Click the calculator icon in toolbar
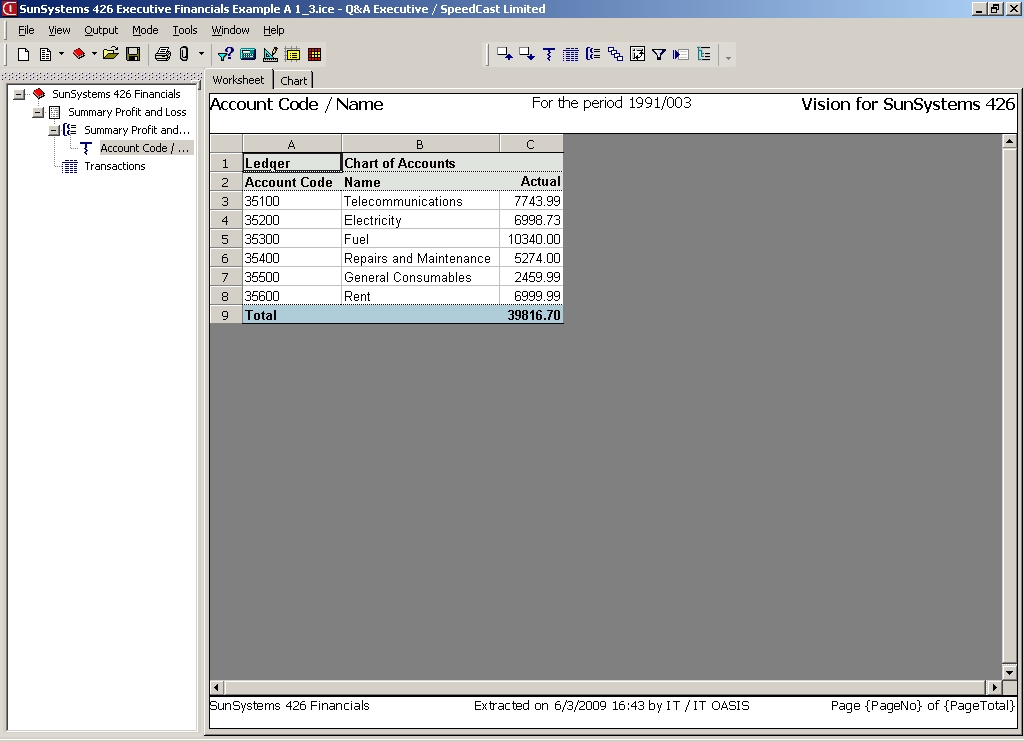 [x=248, y=54]
